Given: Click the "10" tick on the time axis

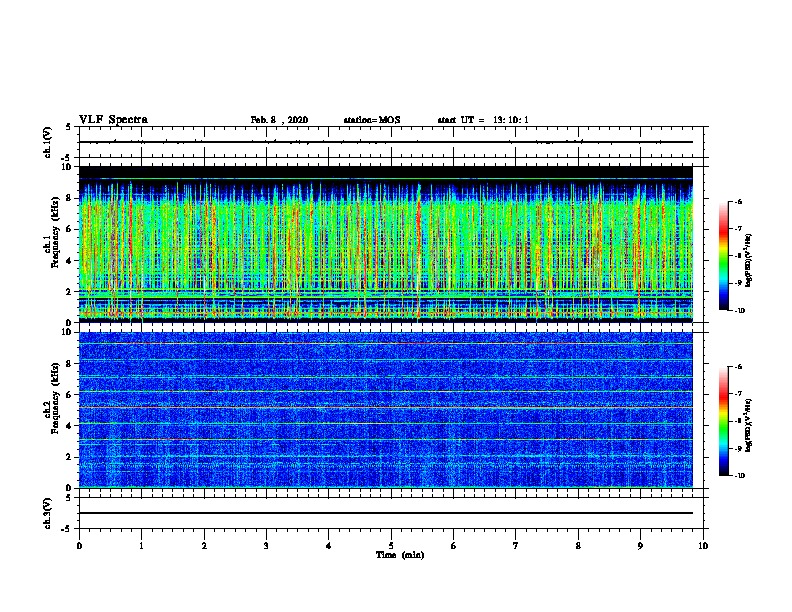Looking at the screenshot, I should pyautogui.click(x=703, y=546).
